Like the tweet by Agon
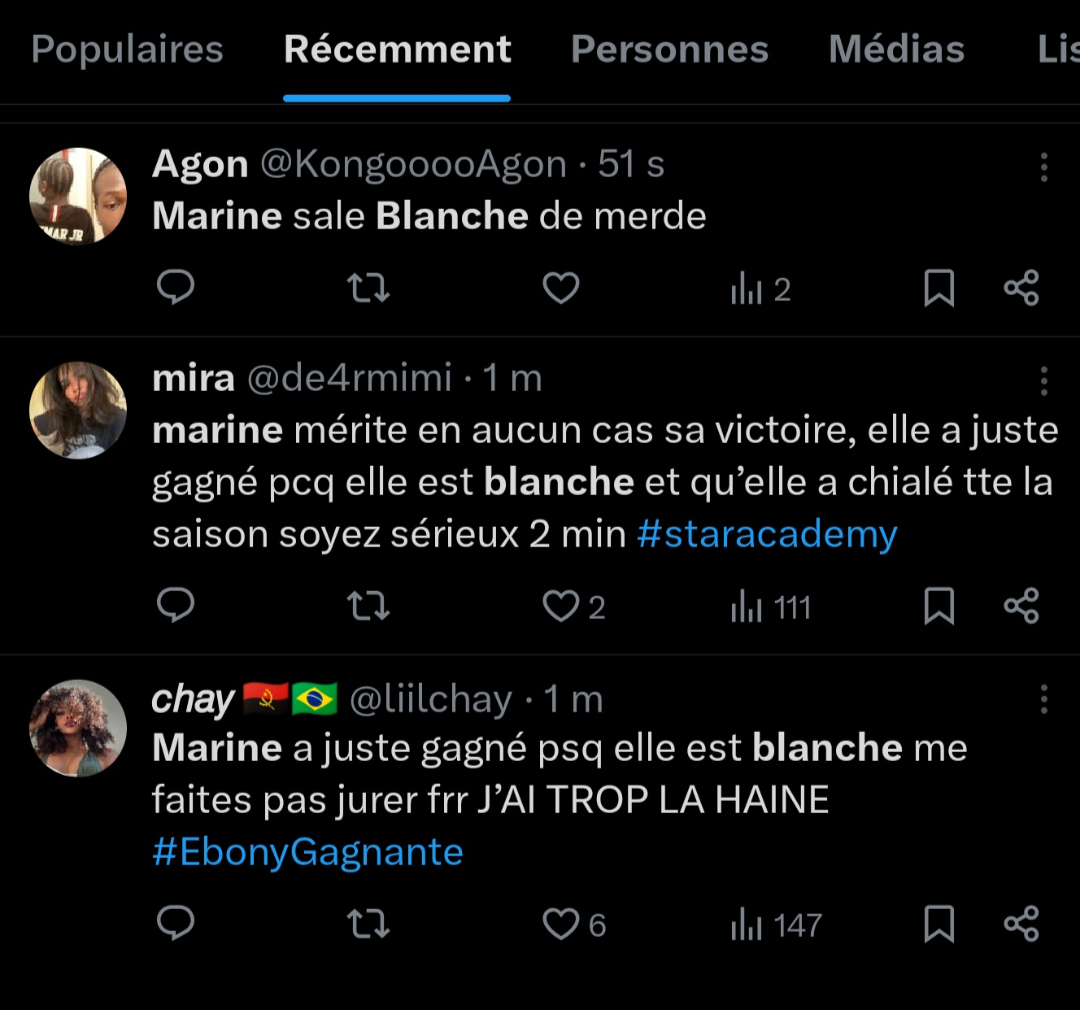 click(x=561, y=289)
